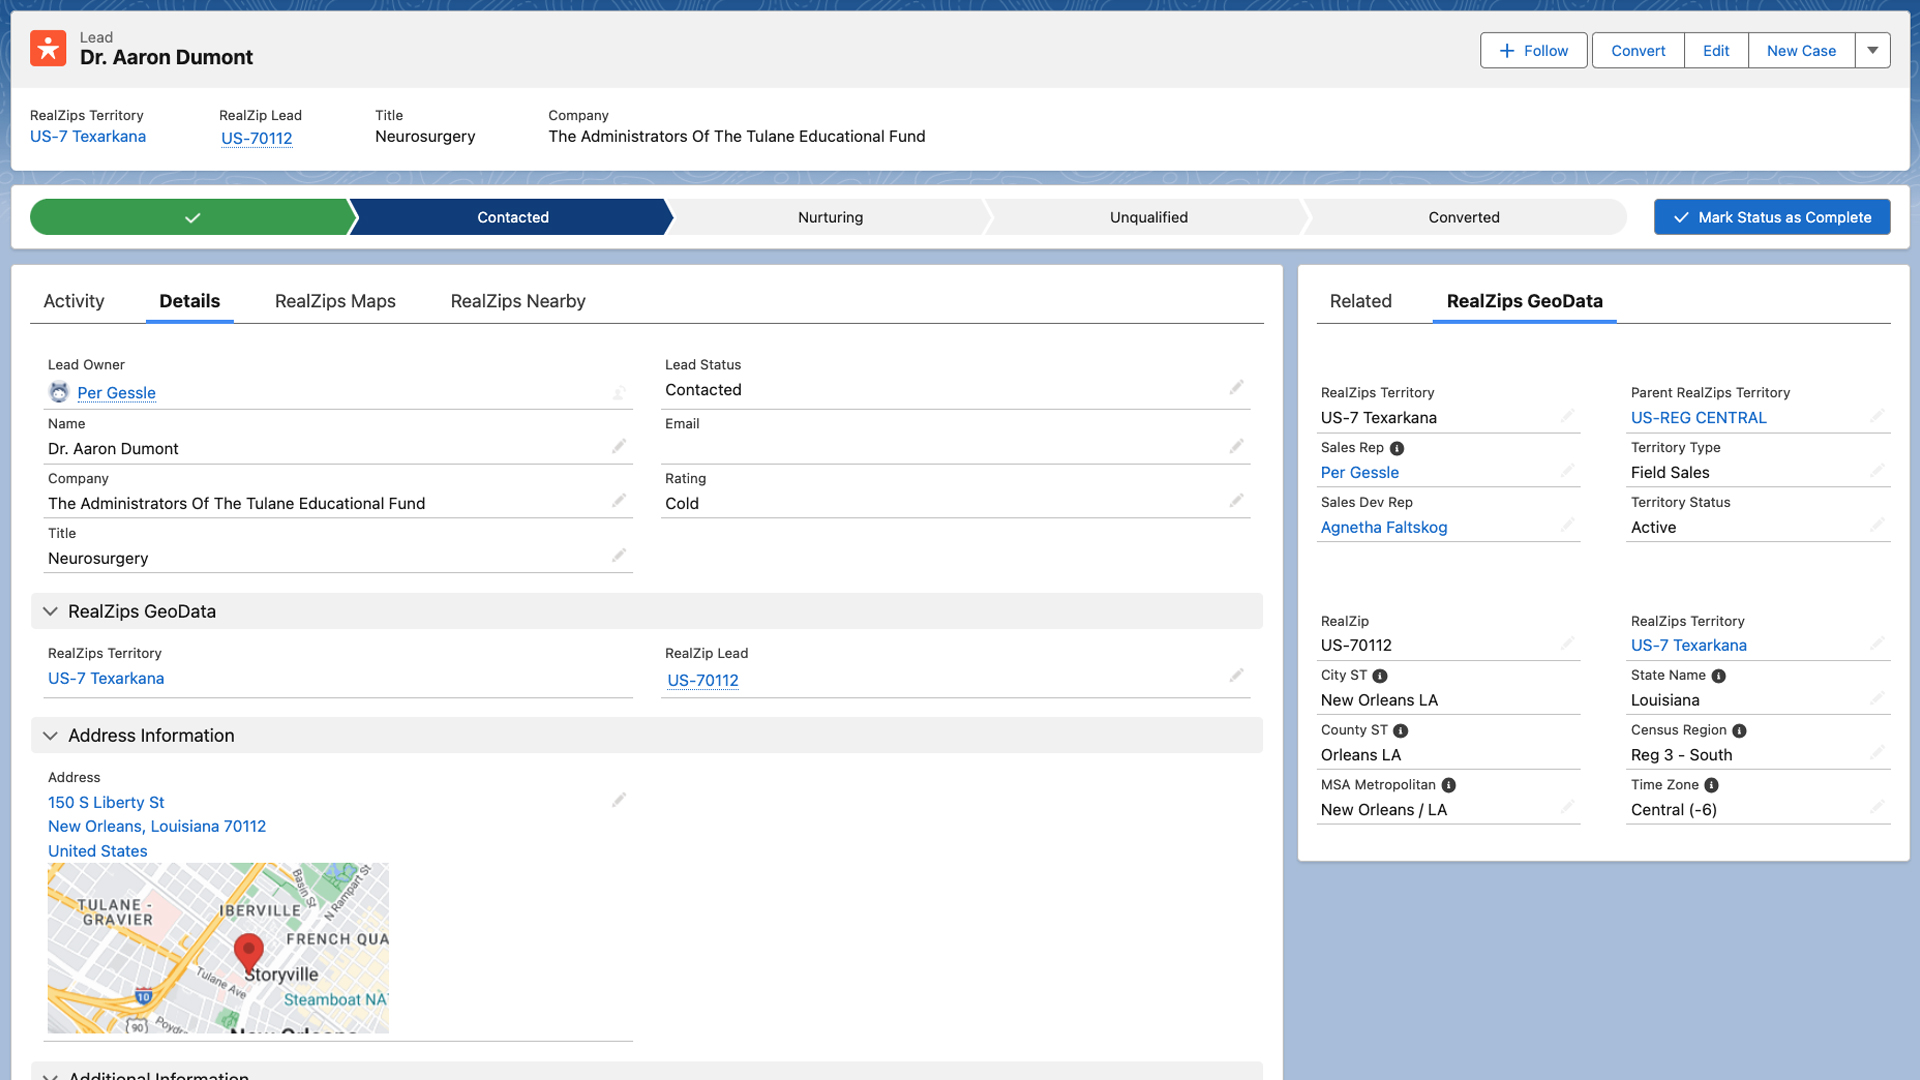Select the RealZips GeoData tab
Screen dimensions: 1920x1080
pyautogui.click(x=1525, y=301)
